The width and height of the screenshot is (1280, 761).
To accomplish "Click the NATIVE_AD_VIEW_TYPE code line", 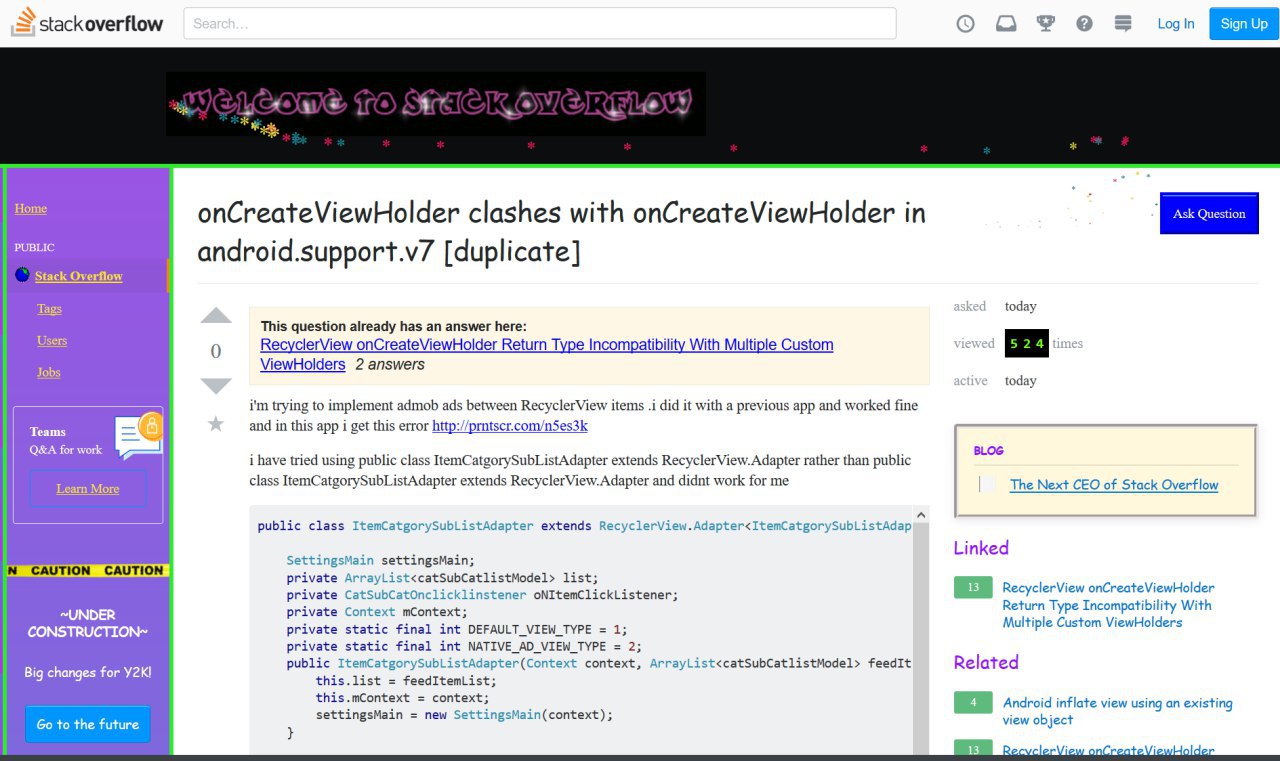I will click(x=464, y=646).
